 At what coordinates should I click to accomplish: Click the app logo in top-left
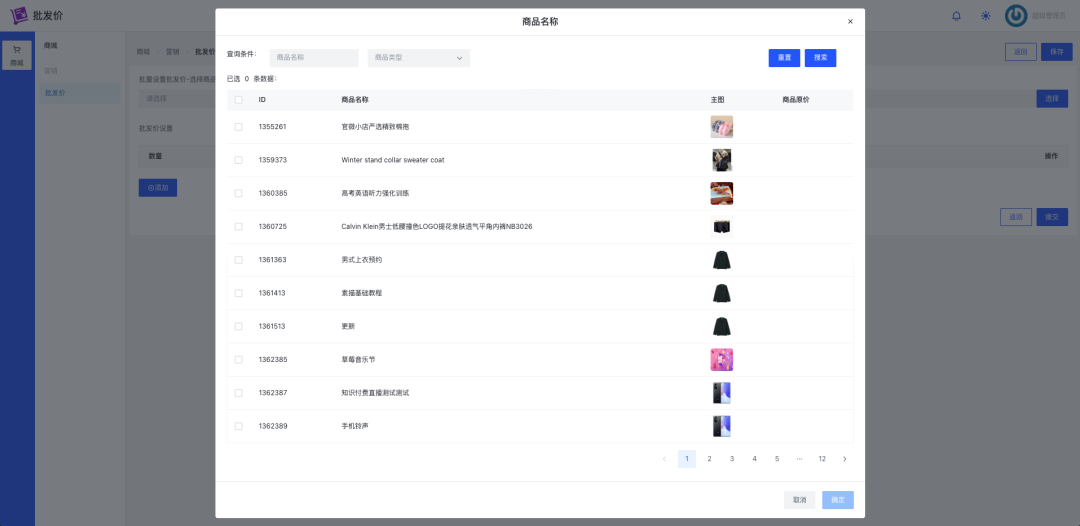18,16
